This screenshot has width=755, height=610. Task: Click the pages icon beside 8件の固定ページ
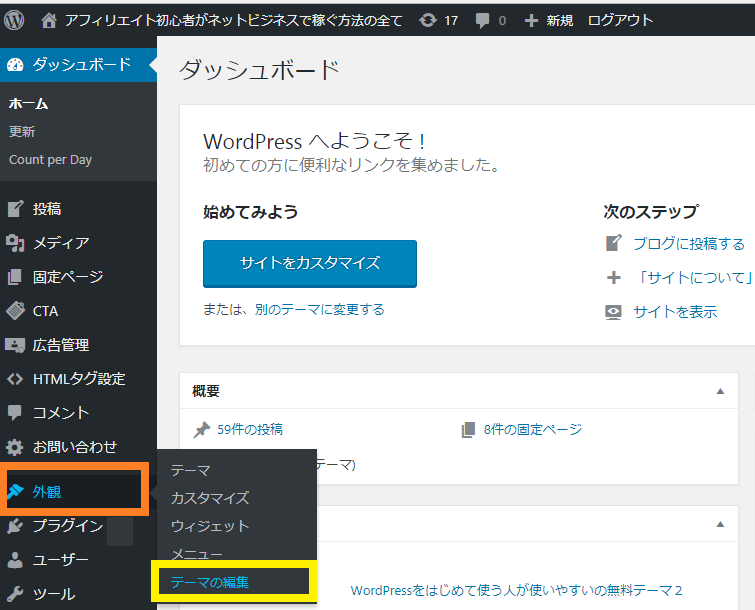tap(468, 429)
